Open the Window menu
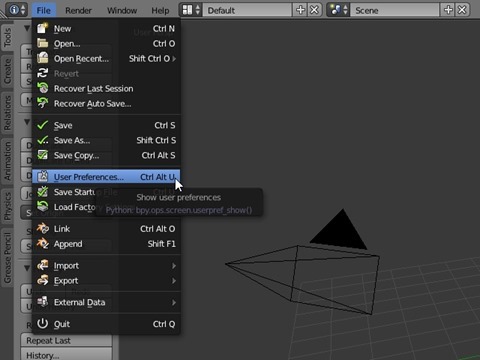Viewport: 480px width, 360px height. click(x=122, y=10)
